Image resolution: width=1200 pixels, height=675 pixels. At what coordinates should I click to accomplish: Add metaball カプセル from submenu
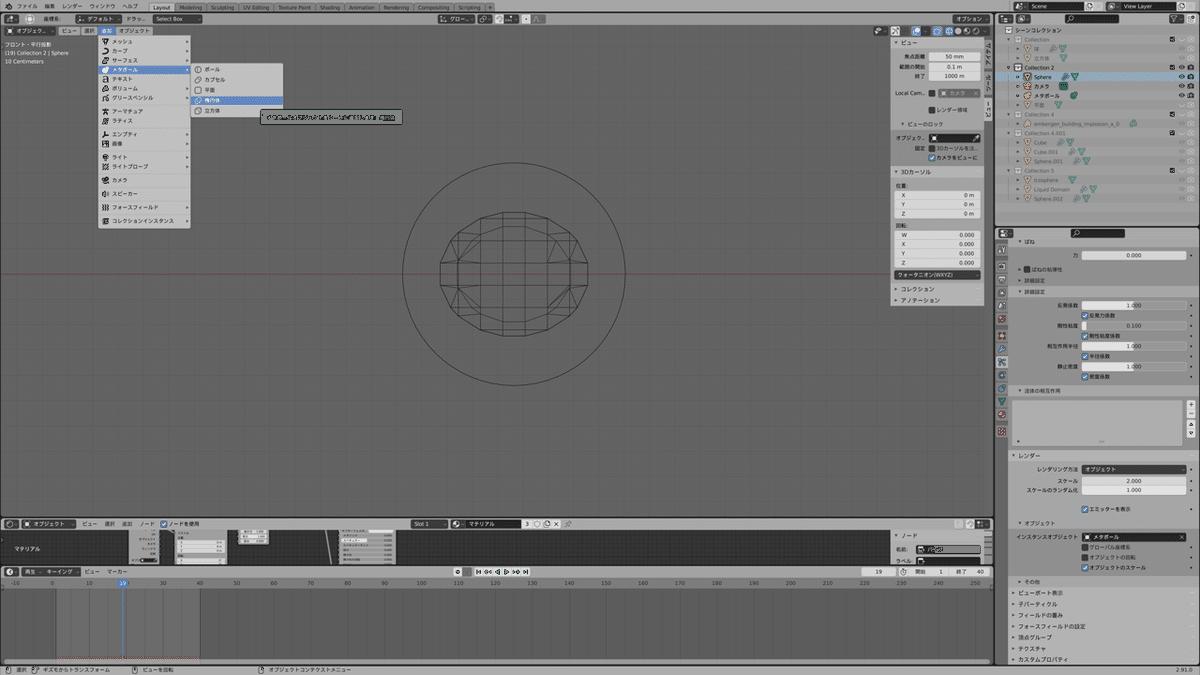[x=237, y=79]
